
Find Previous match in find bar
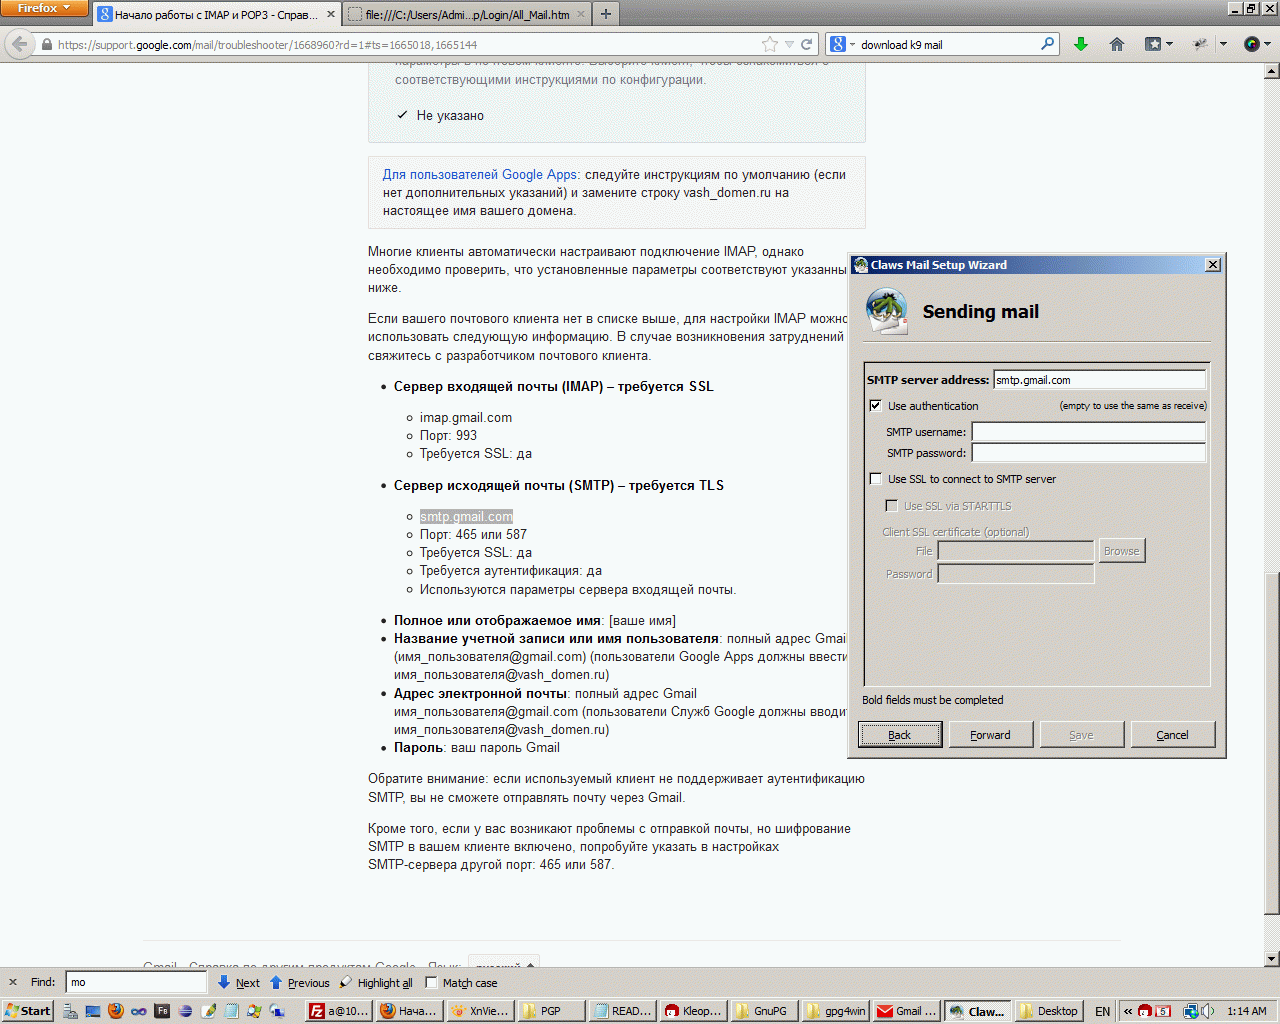(x=300, y=983)
